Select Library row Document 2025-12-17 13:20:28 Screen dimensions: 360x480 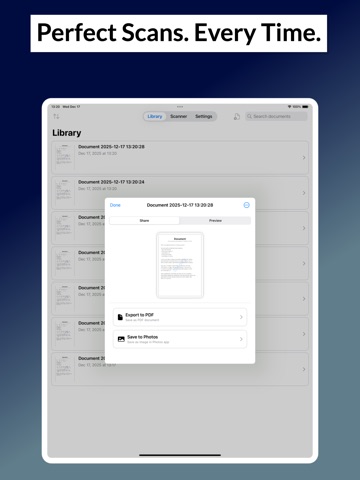click(180, 157)
